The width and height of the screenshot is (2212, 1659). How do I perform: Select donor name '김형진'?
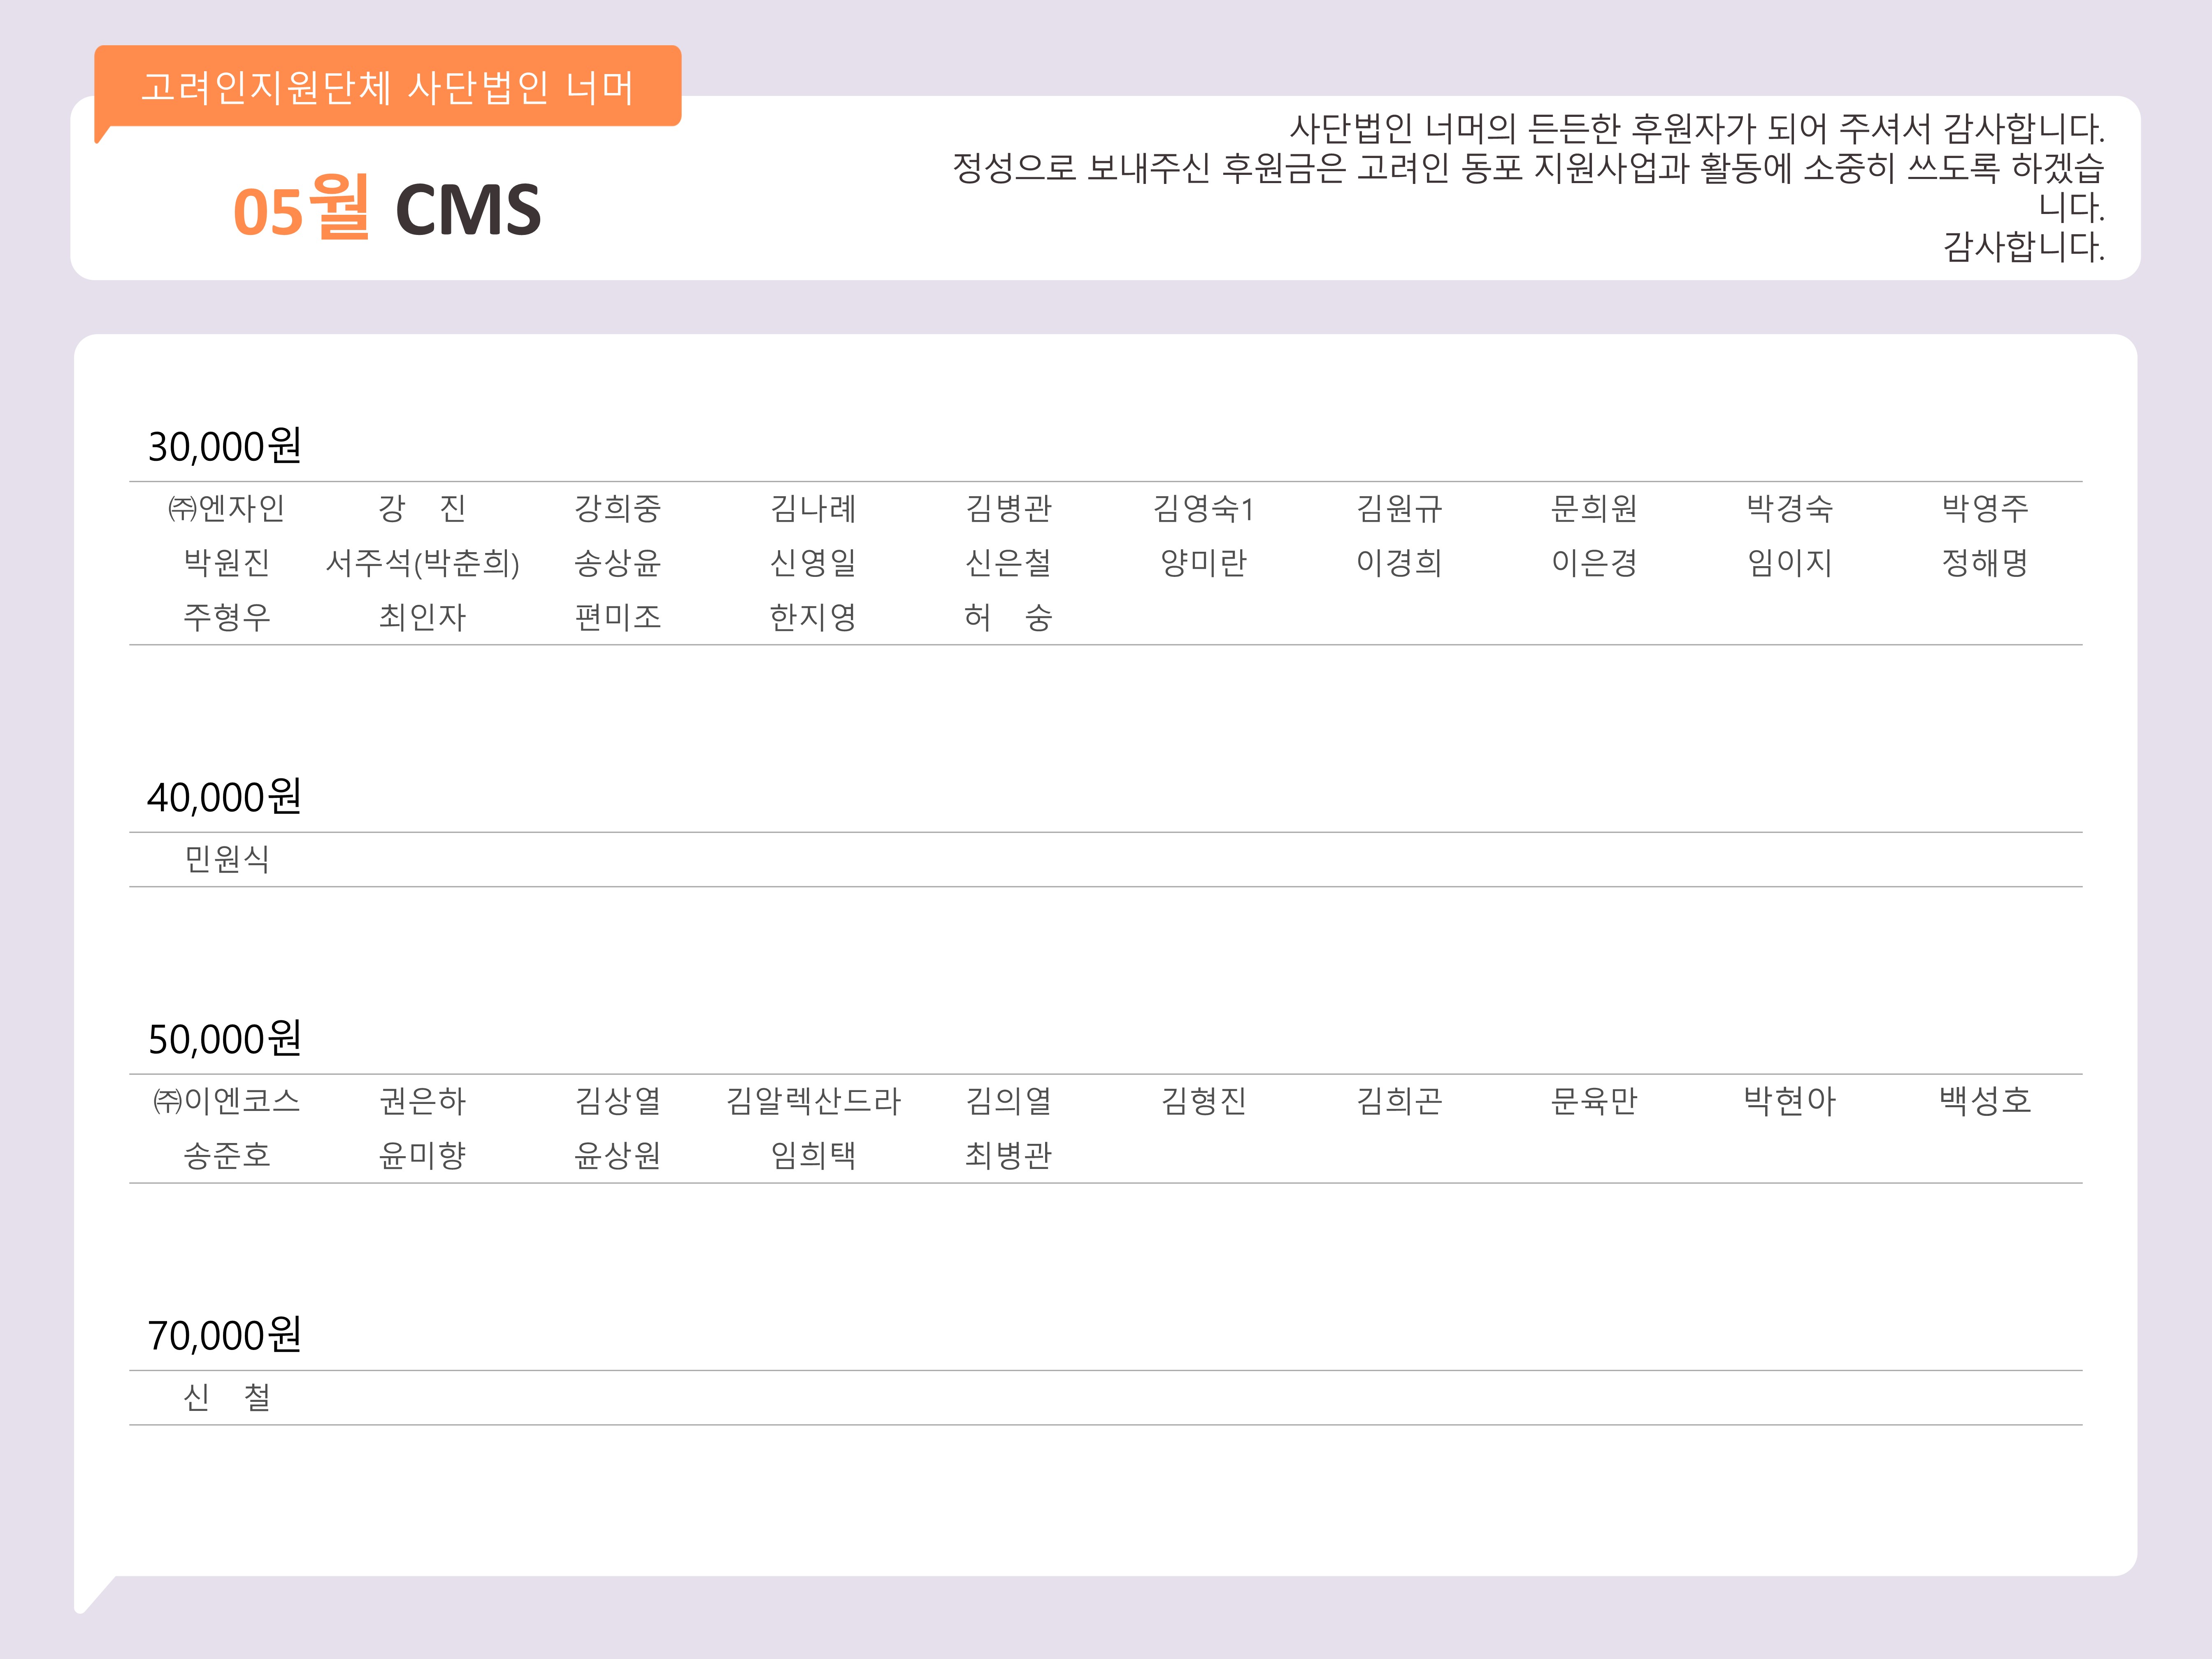pos(1204,1101)
